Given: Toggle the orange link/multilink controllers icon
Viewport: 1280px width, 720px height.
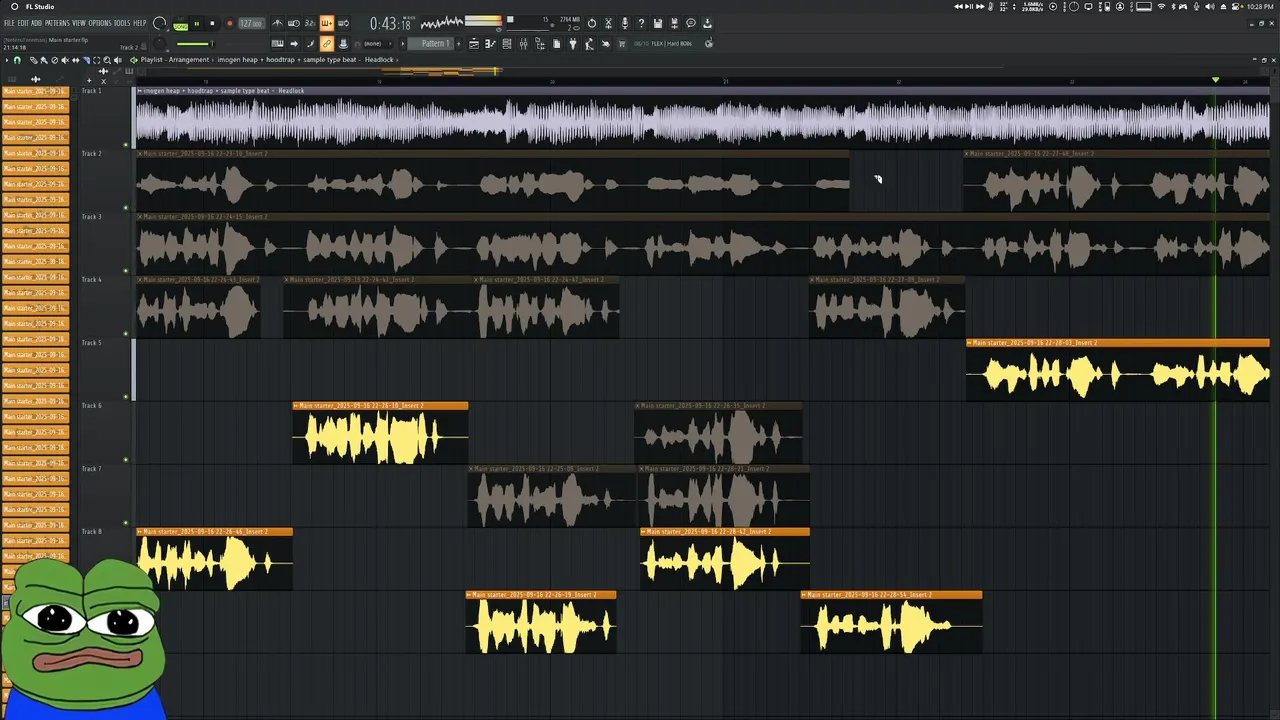Looking at the screenshot, I should point(326,44).
